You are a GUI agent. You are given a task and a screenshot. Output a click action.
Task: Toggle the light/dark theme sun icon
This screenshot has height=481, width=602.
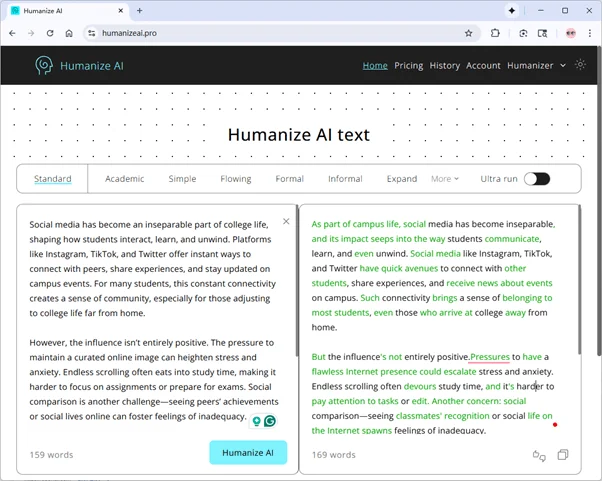tap(581, 65)
